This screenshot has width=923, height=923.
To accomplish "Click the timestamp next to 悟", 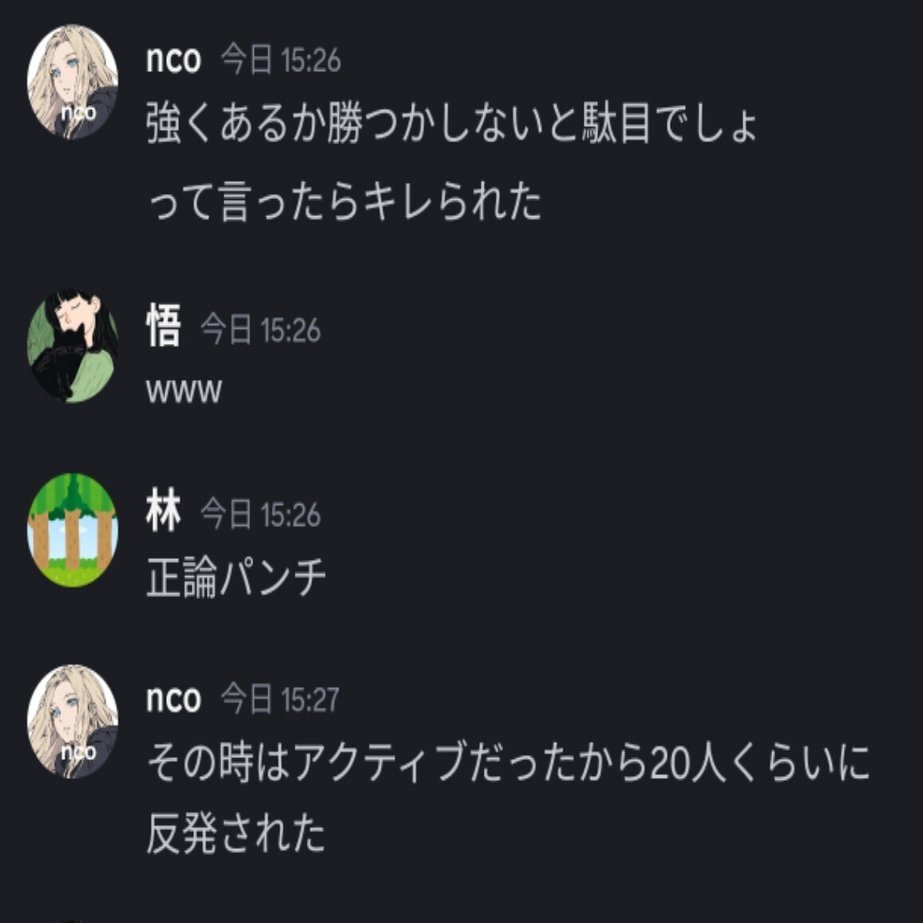I will point(260,330).
